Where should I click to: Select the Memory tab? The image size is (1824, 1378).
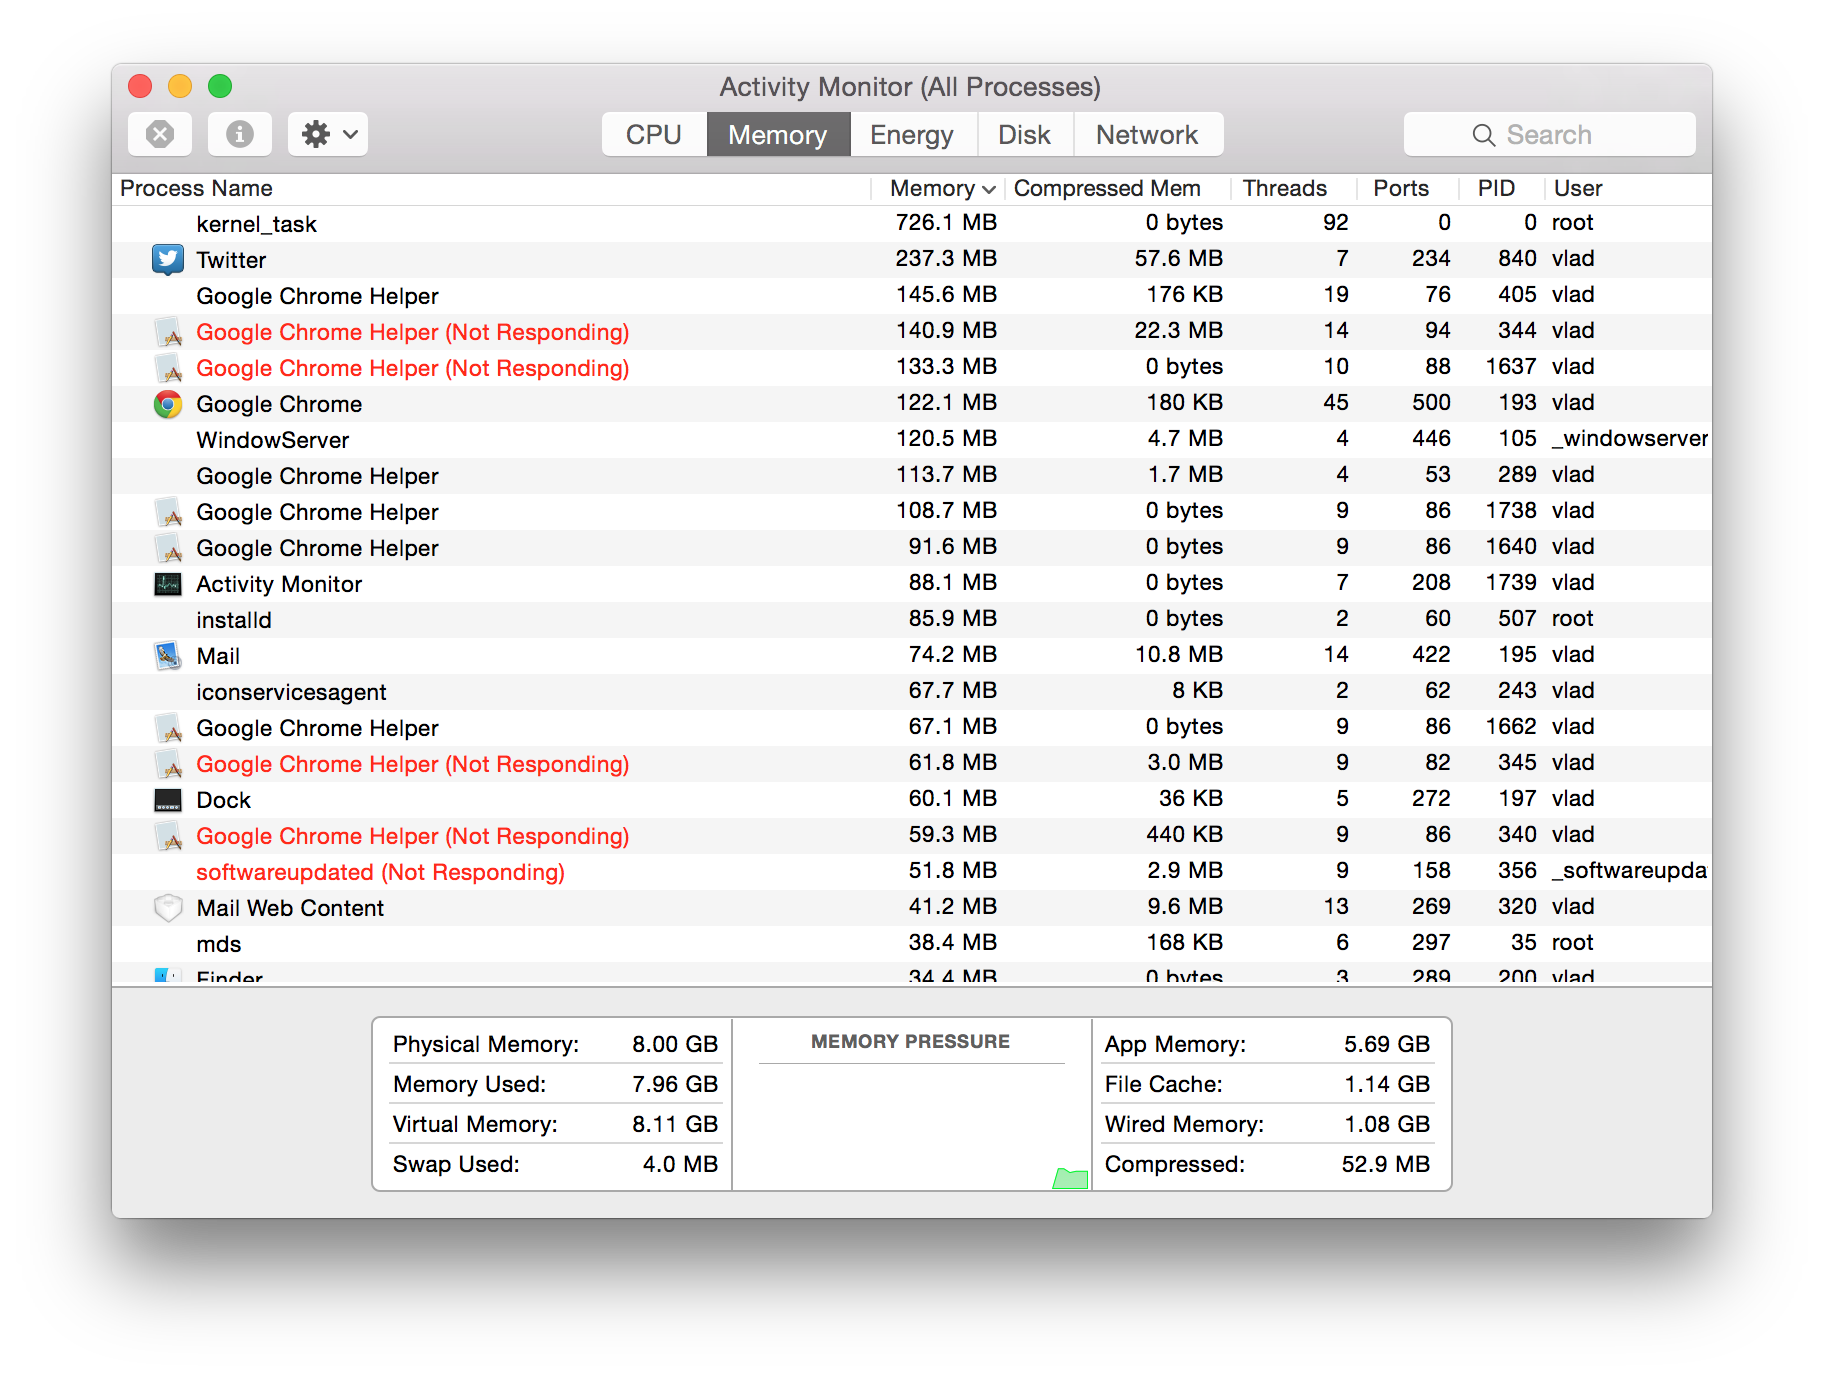778,134
